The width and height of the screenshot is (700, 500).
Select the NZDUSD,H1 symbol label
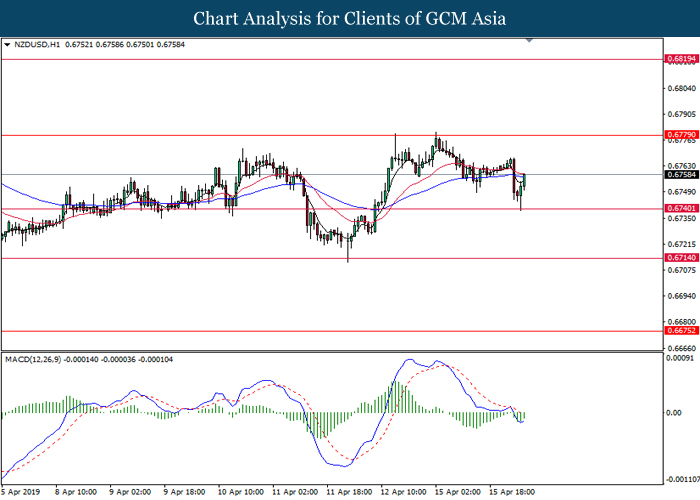37,44
